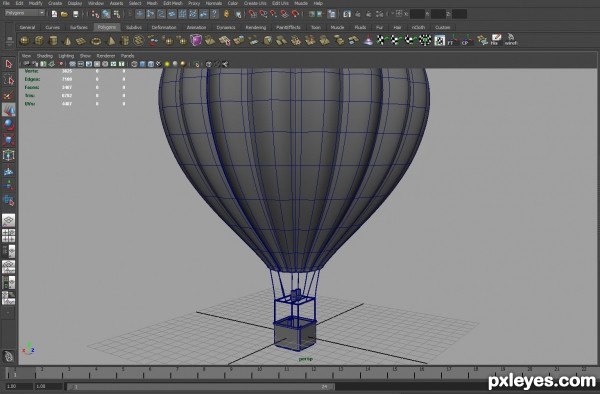Screen dimensions: 600x394
Task: Create a polygon pipe from the shelf
Action: click(125, 40)
